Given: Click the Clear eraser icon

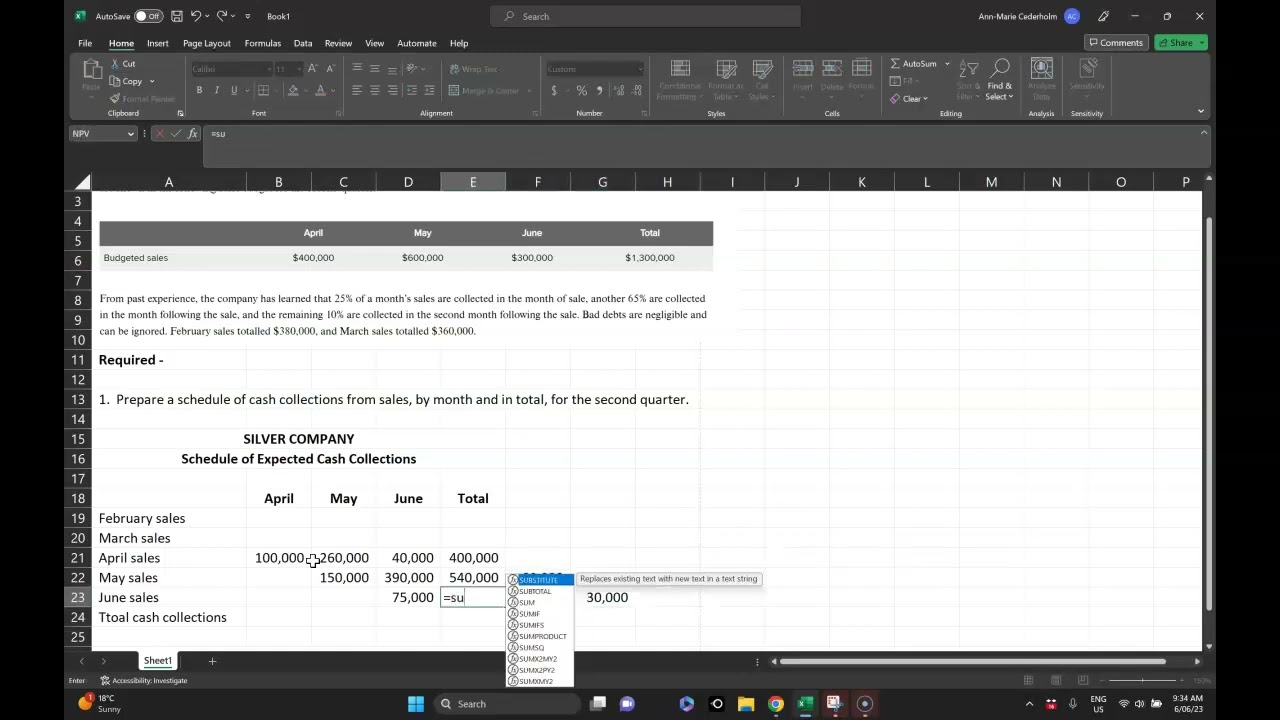Looking at the screenshot, I should click(x=895, y=98).
